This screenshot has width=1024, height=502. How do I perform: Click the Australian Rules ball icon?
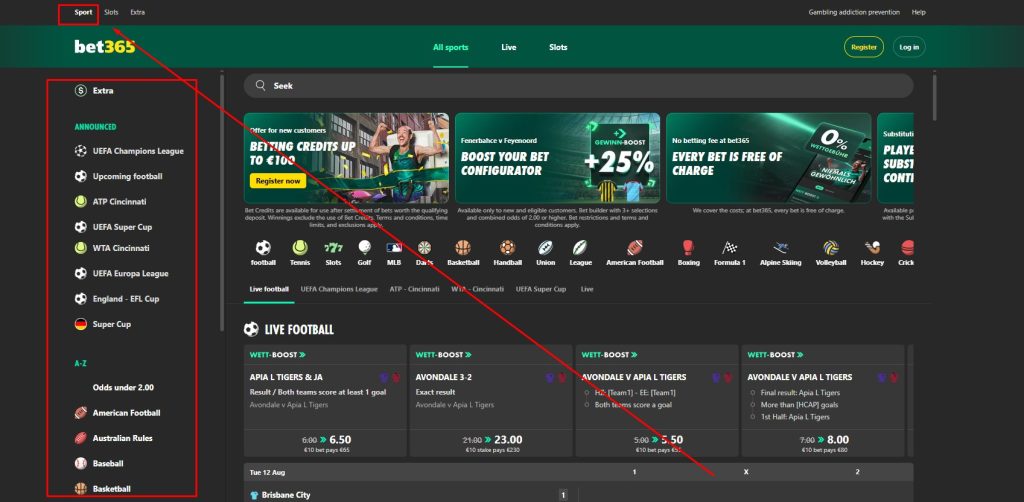click(x=80, y=438)
